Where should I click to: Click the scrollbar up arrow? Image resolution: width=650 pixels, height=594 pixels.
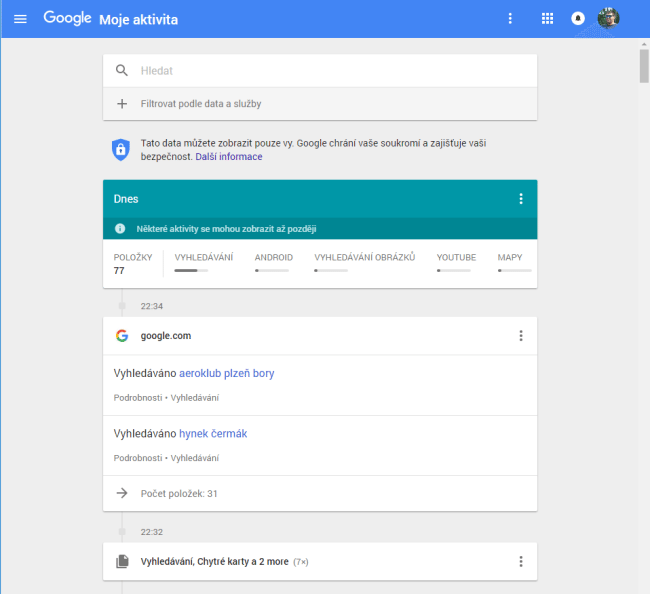click(644, 44)
